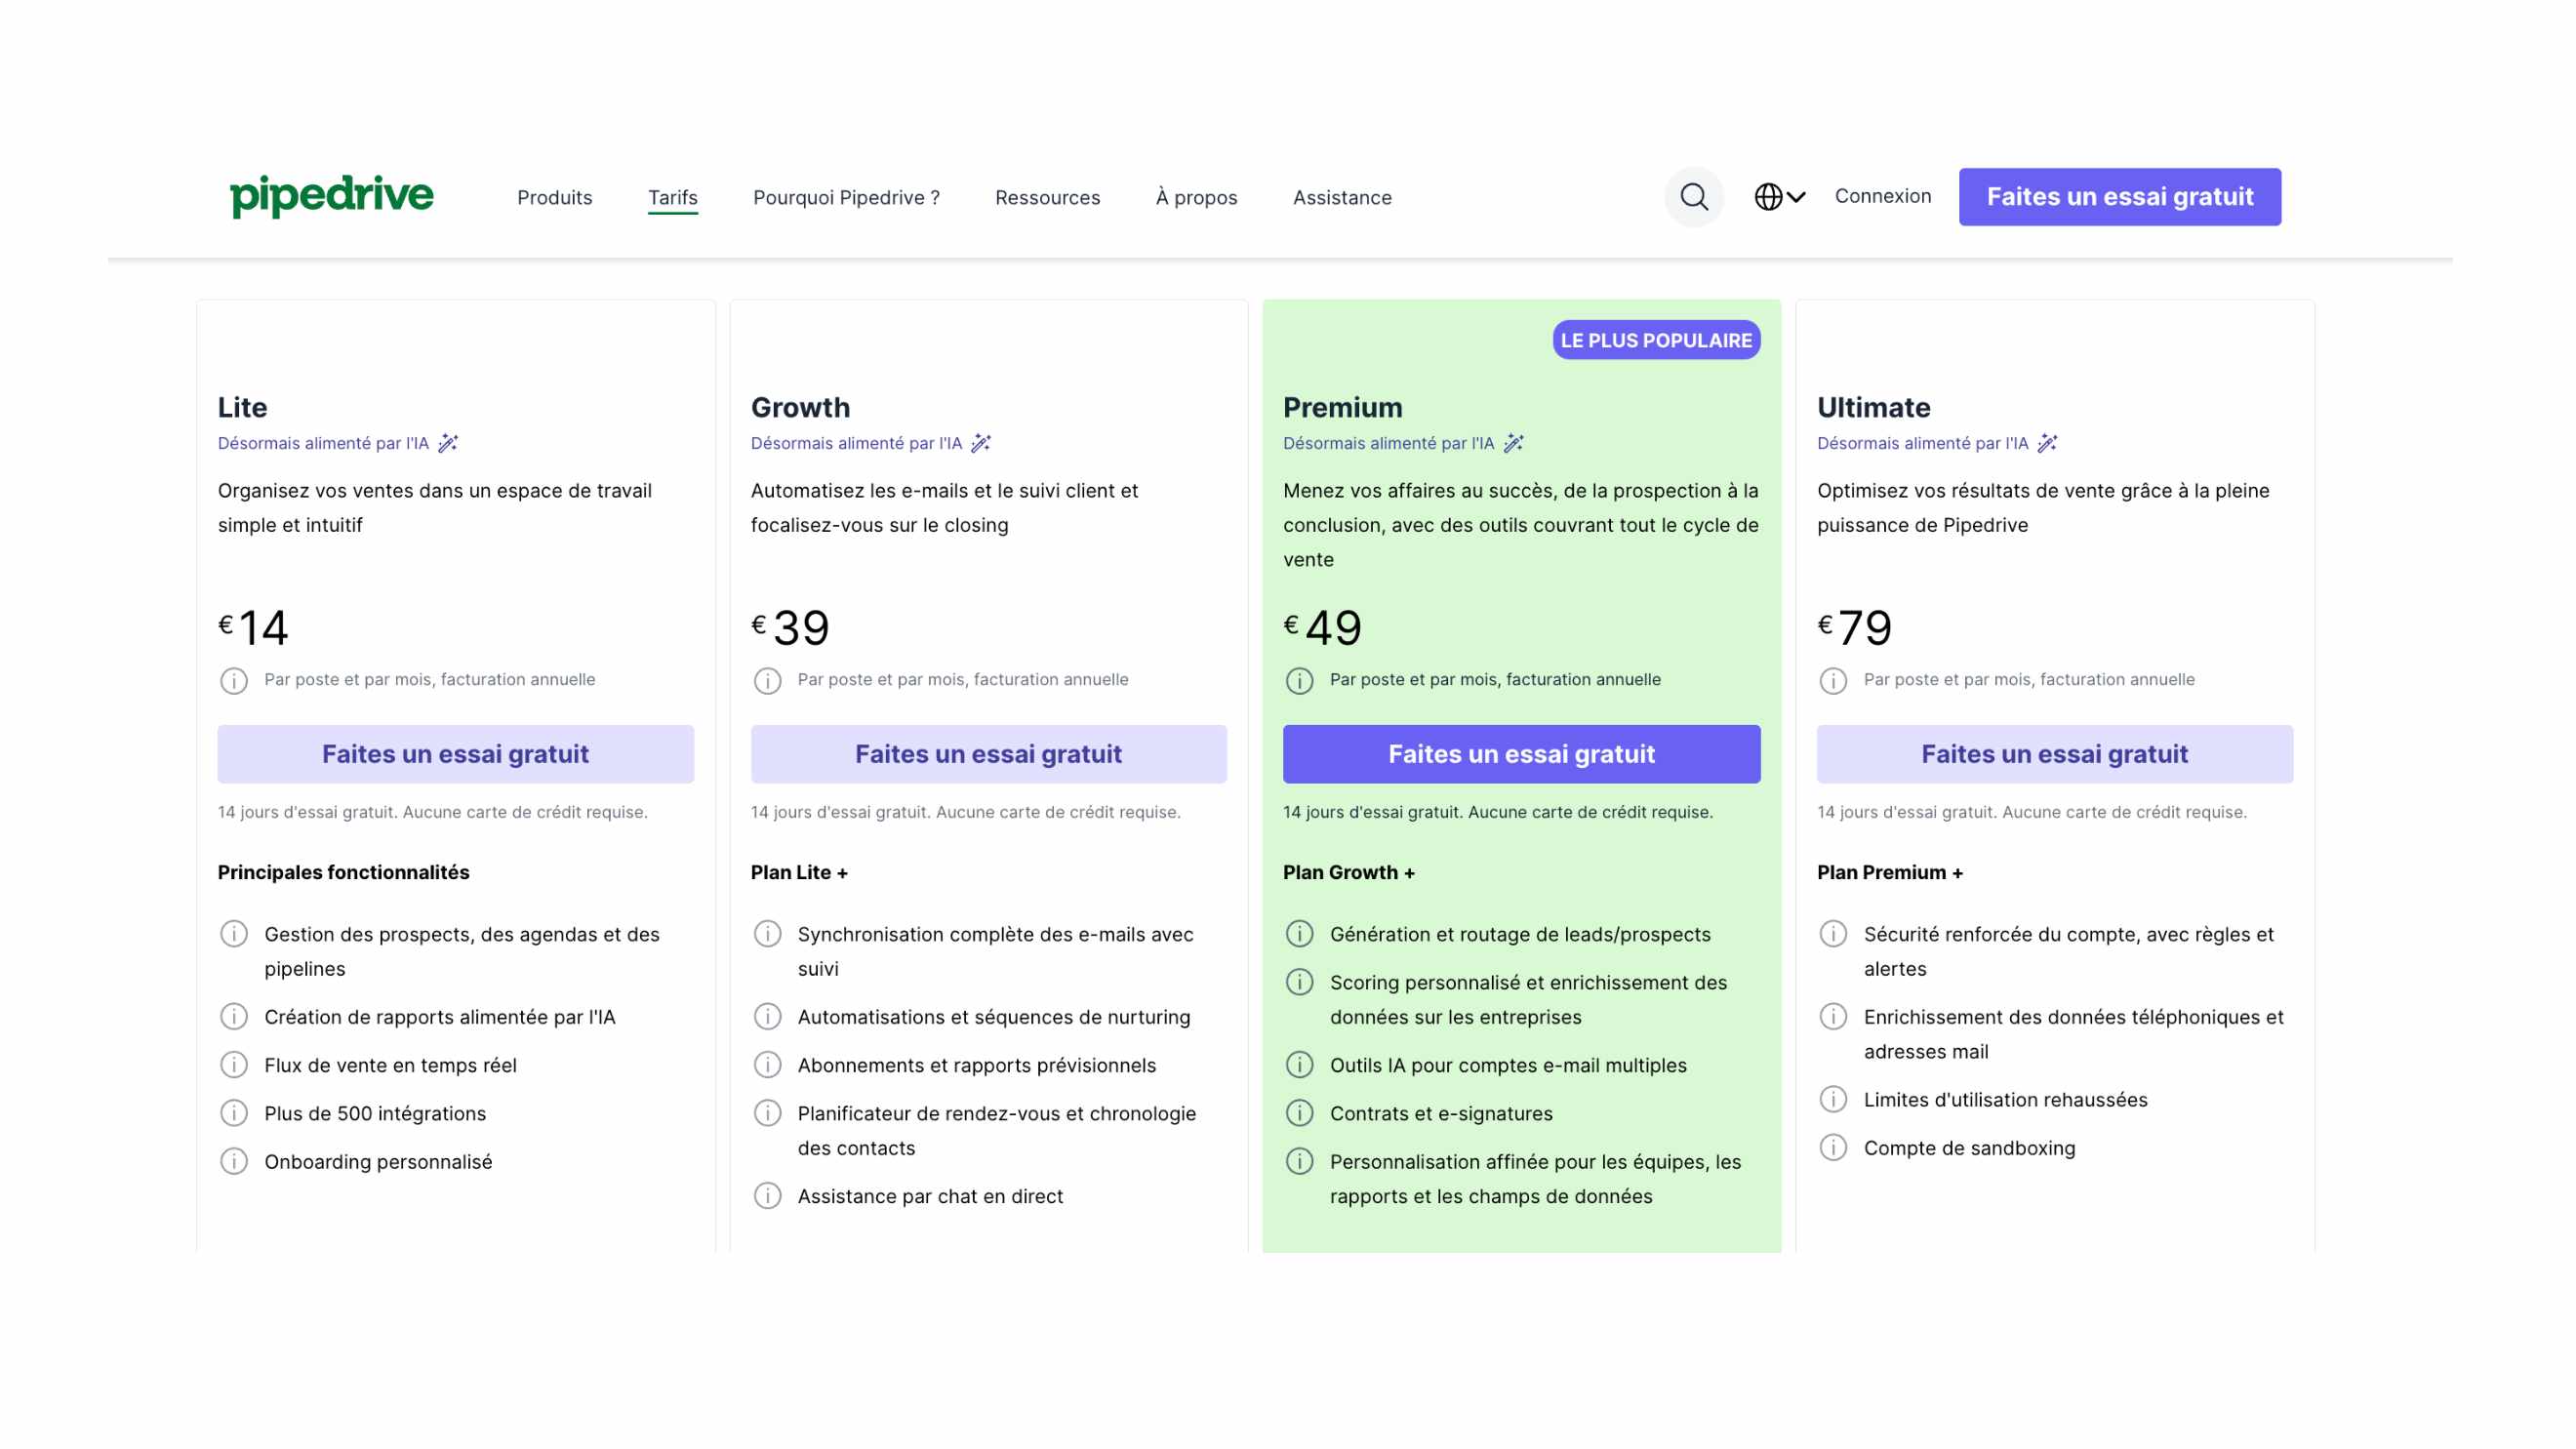2576x1449 pixels.
Task: Click info icon next to Flux de vente en temps réel
Action: point(234,1065)
